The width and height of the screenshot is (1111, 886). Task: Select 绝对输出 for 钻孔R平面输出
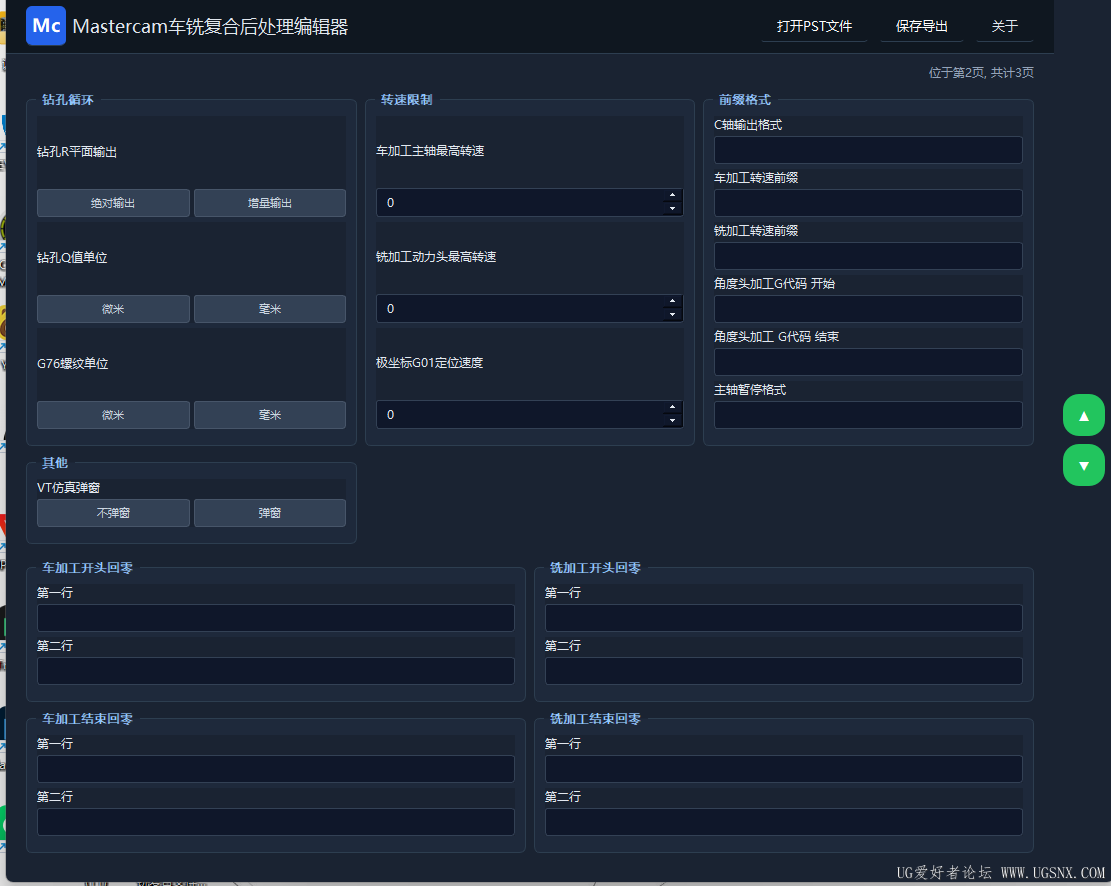pyautogui.click(x=113, y=203)
